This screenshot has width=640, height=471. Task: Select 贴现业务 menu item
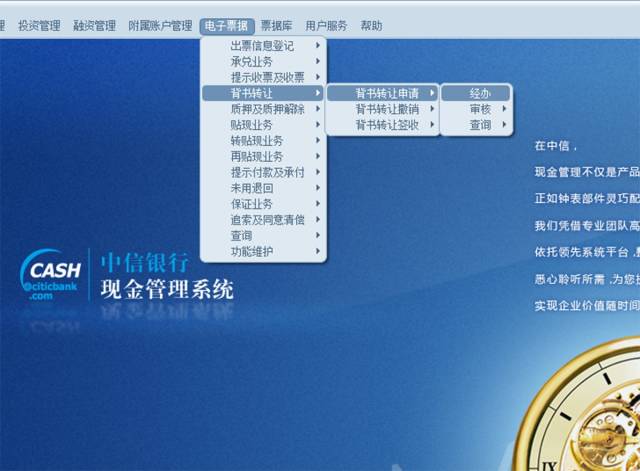pyautogui.click(x=263, y=125)
